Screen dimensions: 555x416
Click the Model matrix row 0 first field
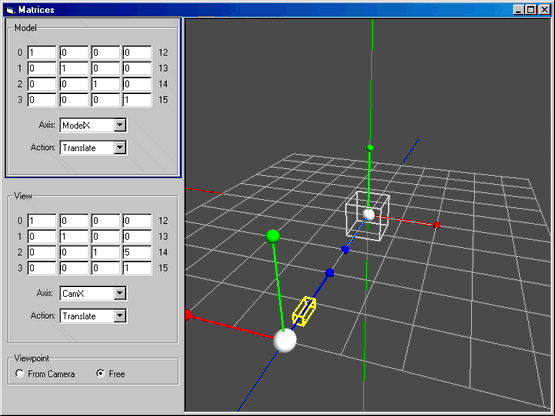pos(42,53)
